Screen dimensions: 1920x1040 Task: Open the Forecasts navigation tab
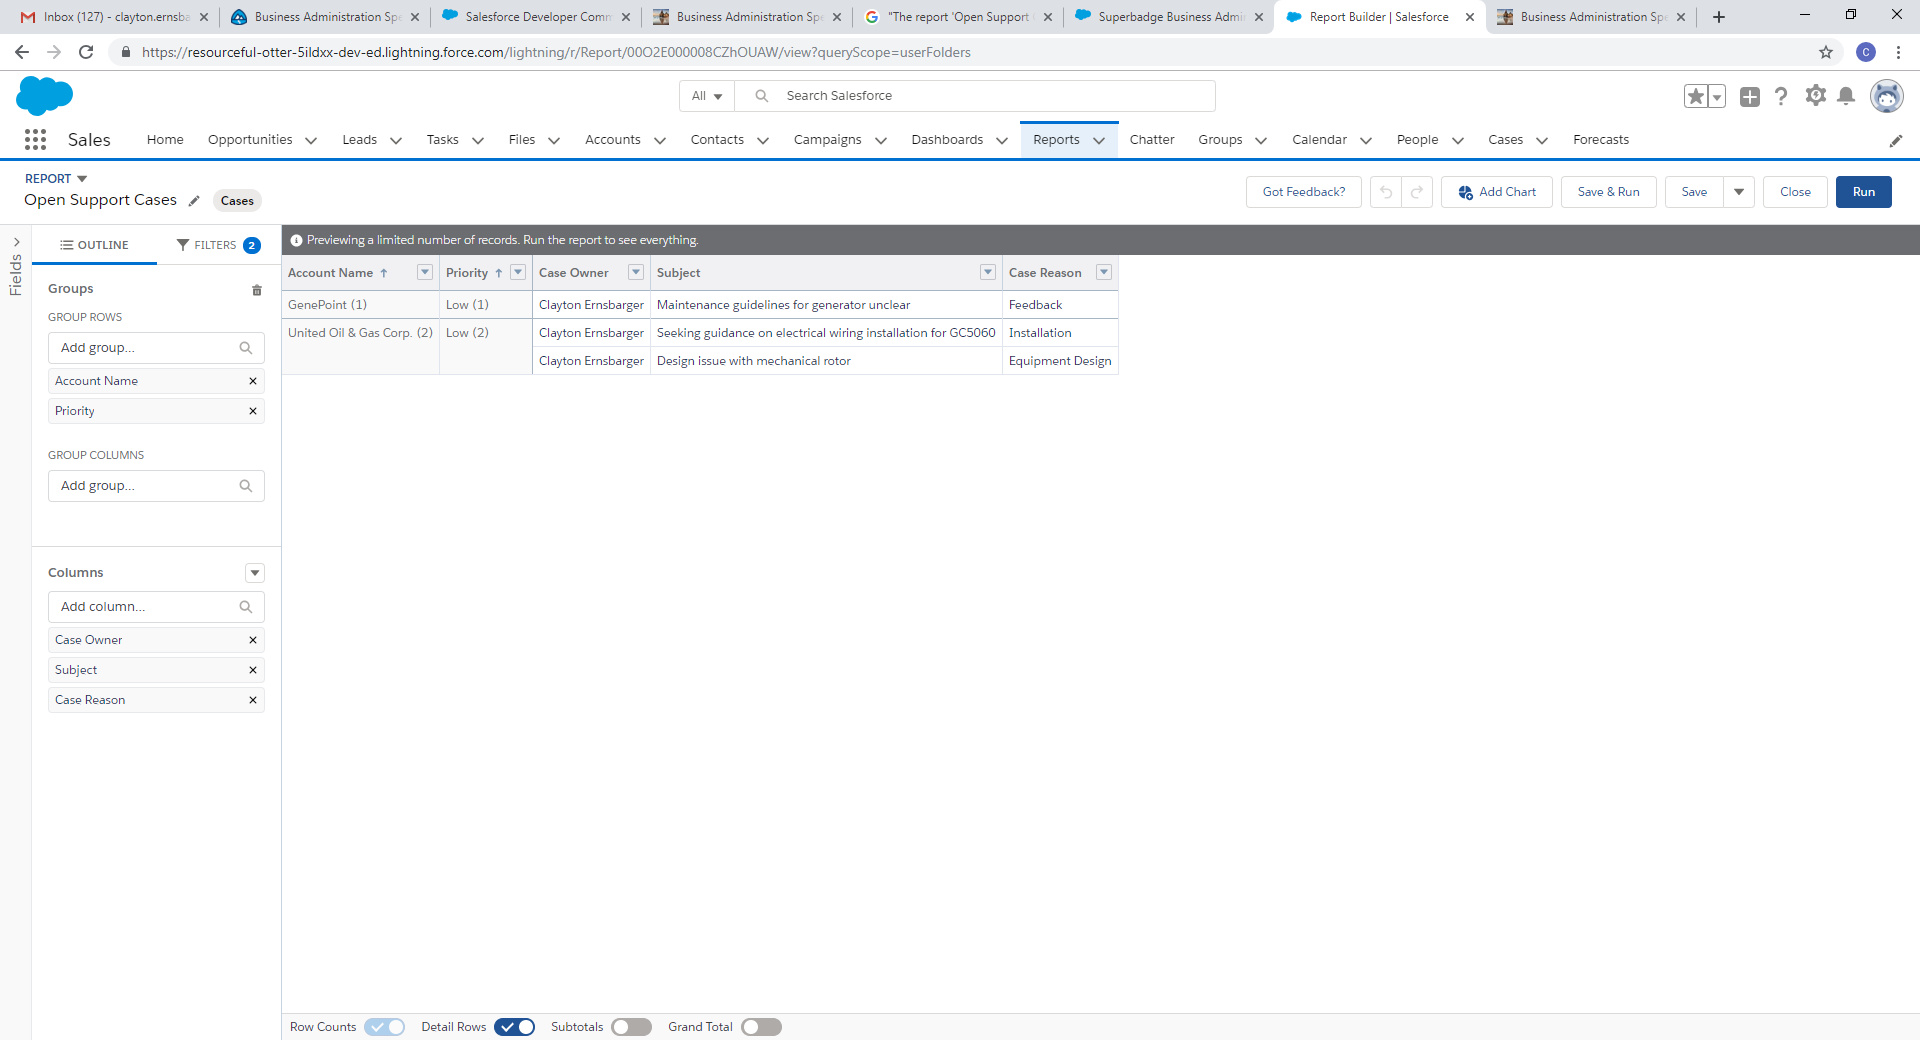tap(1601, 140)
